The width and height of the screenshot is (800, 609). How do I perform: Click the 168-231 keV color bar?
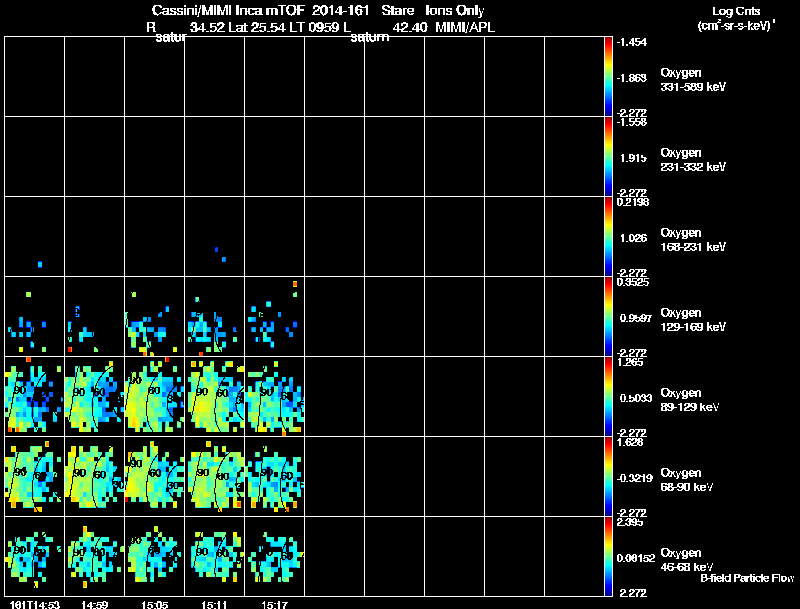coord(608,237)
